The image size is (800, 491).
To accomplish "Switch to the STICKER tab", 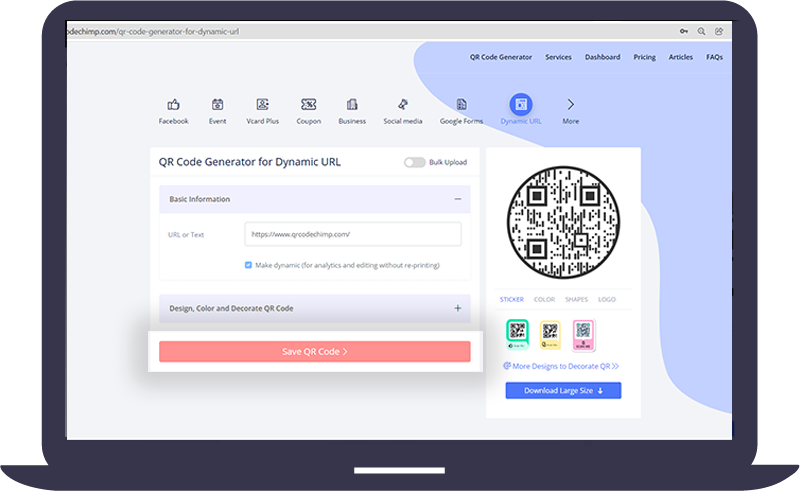I will 512,300.
